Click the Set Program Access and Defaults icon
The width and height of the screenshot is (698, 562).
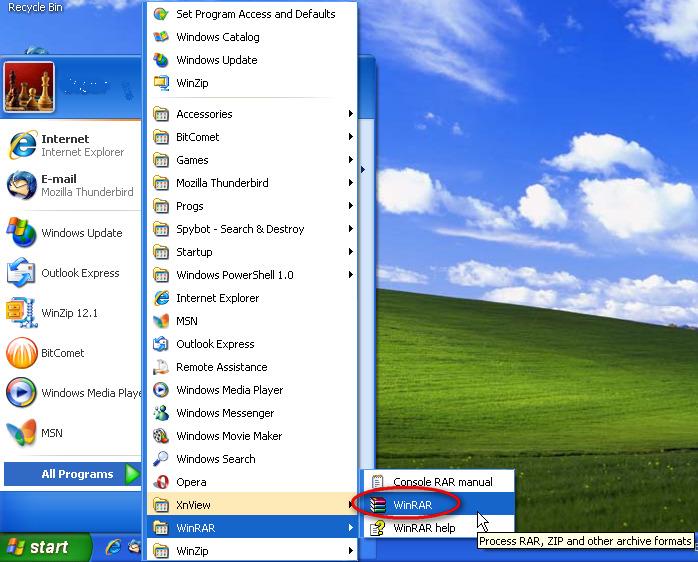[x=161, y=14]
